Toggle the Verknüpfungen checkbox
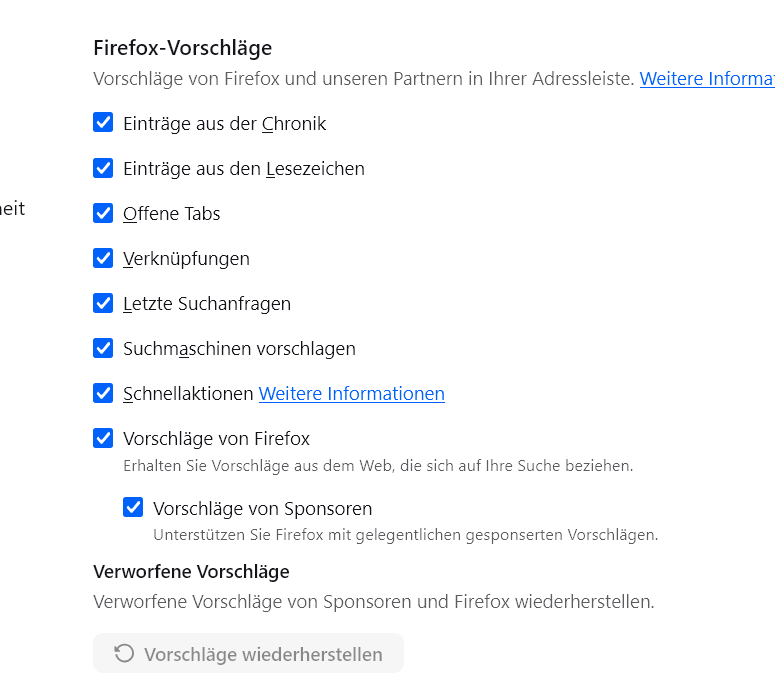775x674 pixels. 103,258
